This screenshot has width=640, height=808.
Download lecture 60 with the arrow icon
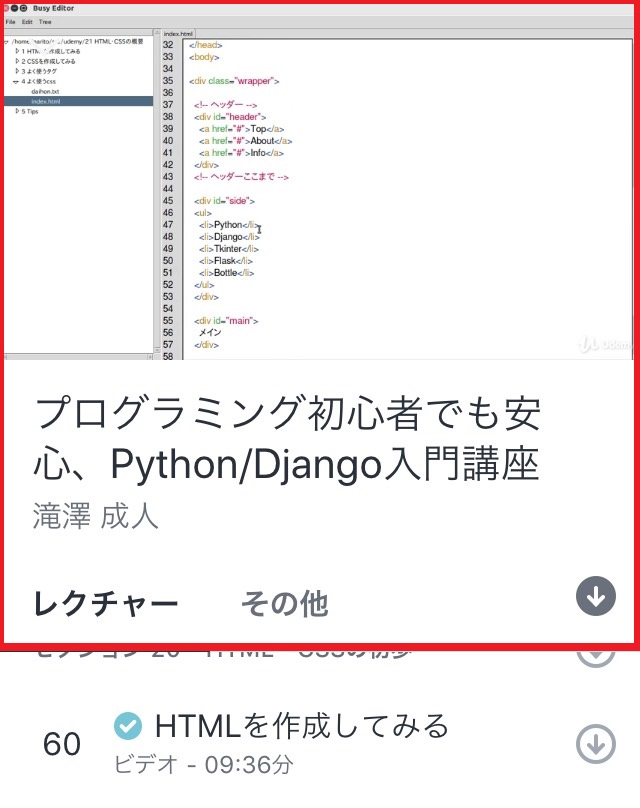pyautogui.click(x=595, y=744)
